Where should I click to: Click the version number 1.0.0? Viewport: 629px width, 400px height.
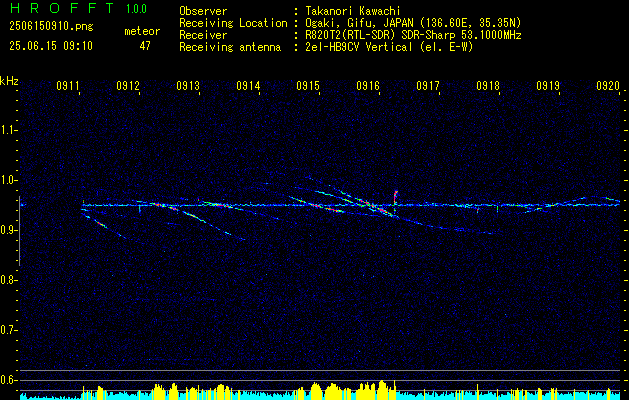(x=137, y=9)
